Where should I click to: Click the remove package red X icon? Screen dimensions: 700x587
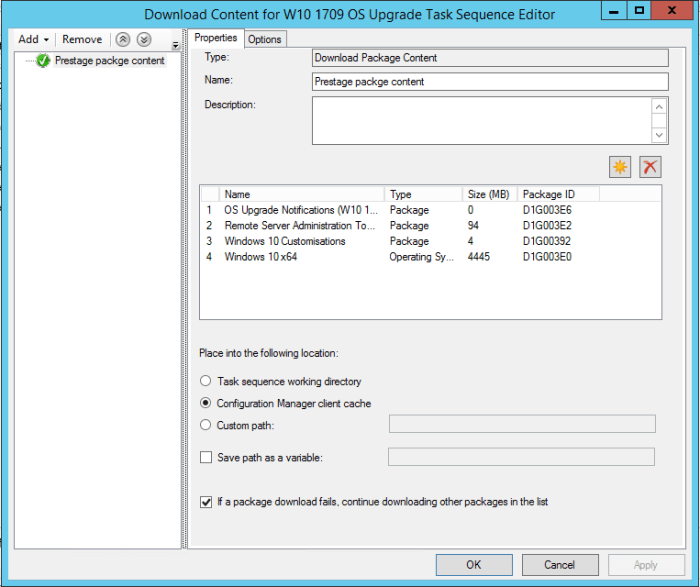(650, 168)
